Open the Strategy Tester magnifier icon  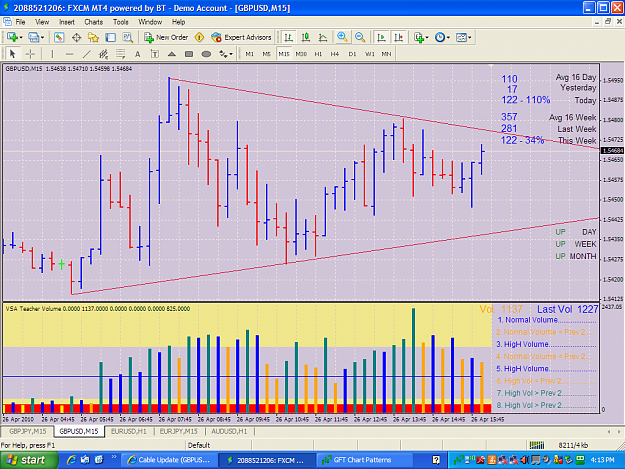(128, 37)
